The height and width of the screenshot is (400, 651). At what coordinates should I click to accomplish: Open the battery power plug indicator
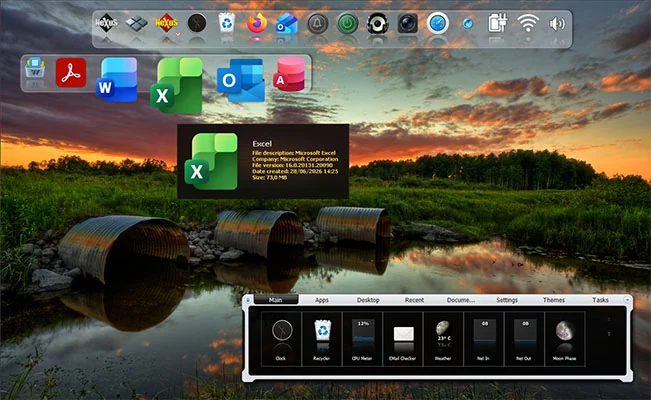[x=497, y=23]
